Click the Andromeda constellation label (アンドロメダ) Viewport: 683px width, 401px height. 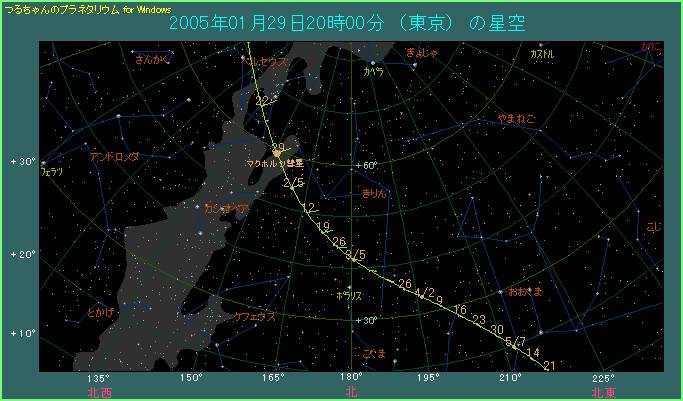coord(114,157)
